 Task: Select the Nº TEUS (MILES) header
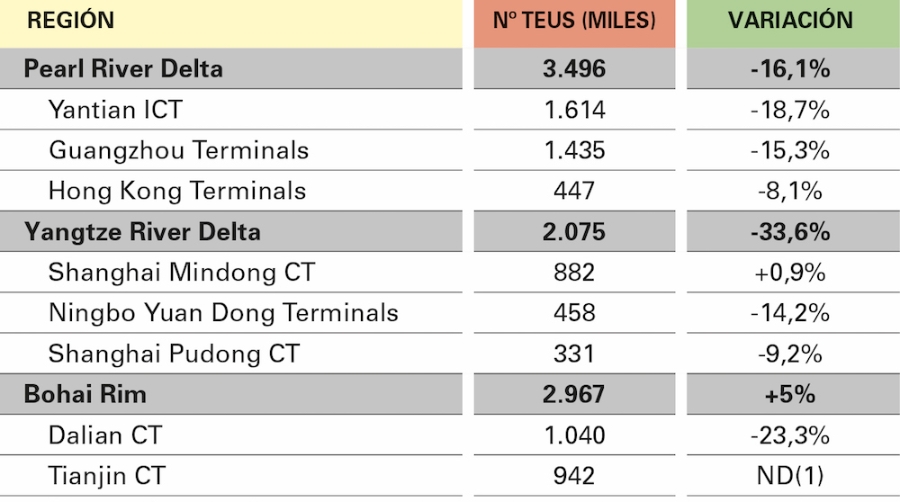point(574,21)
